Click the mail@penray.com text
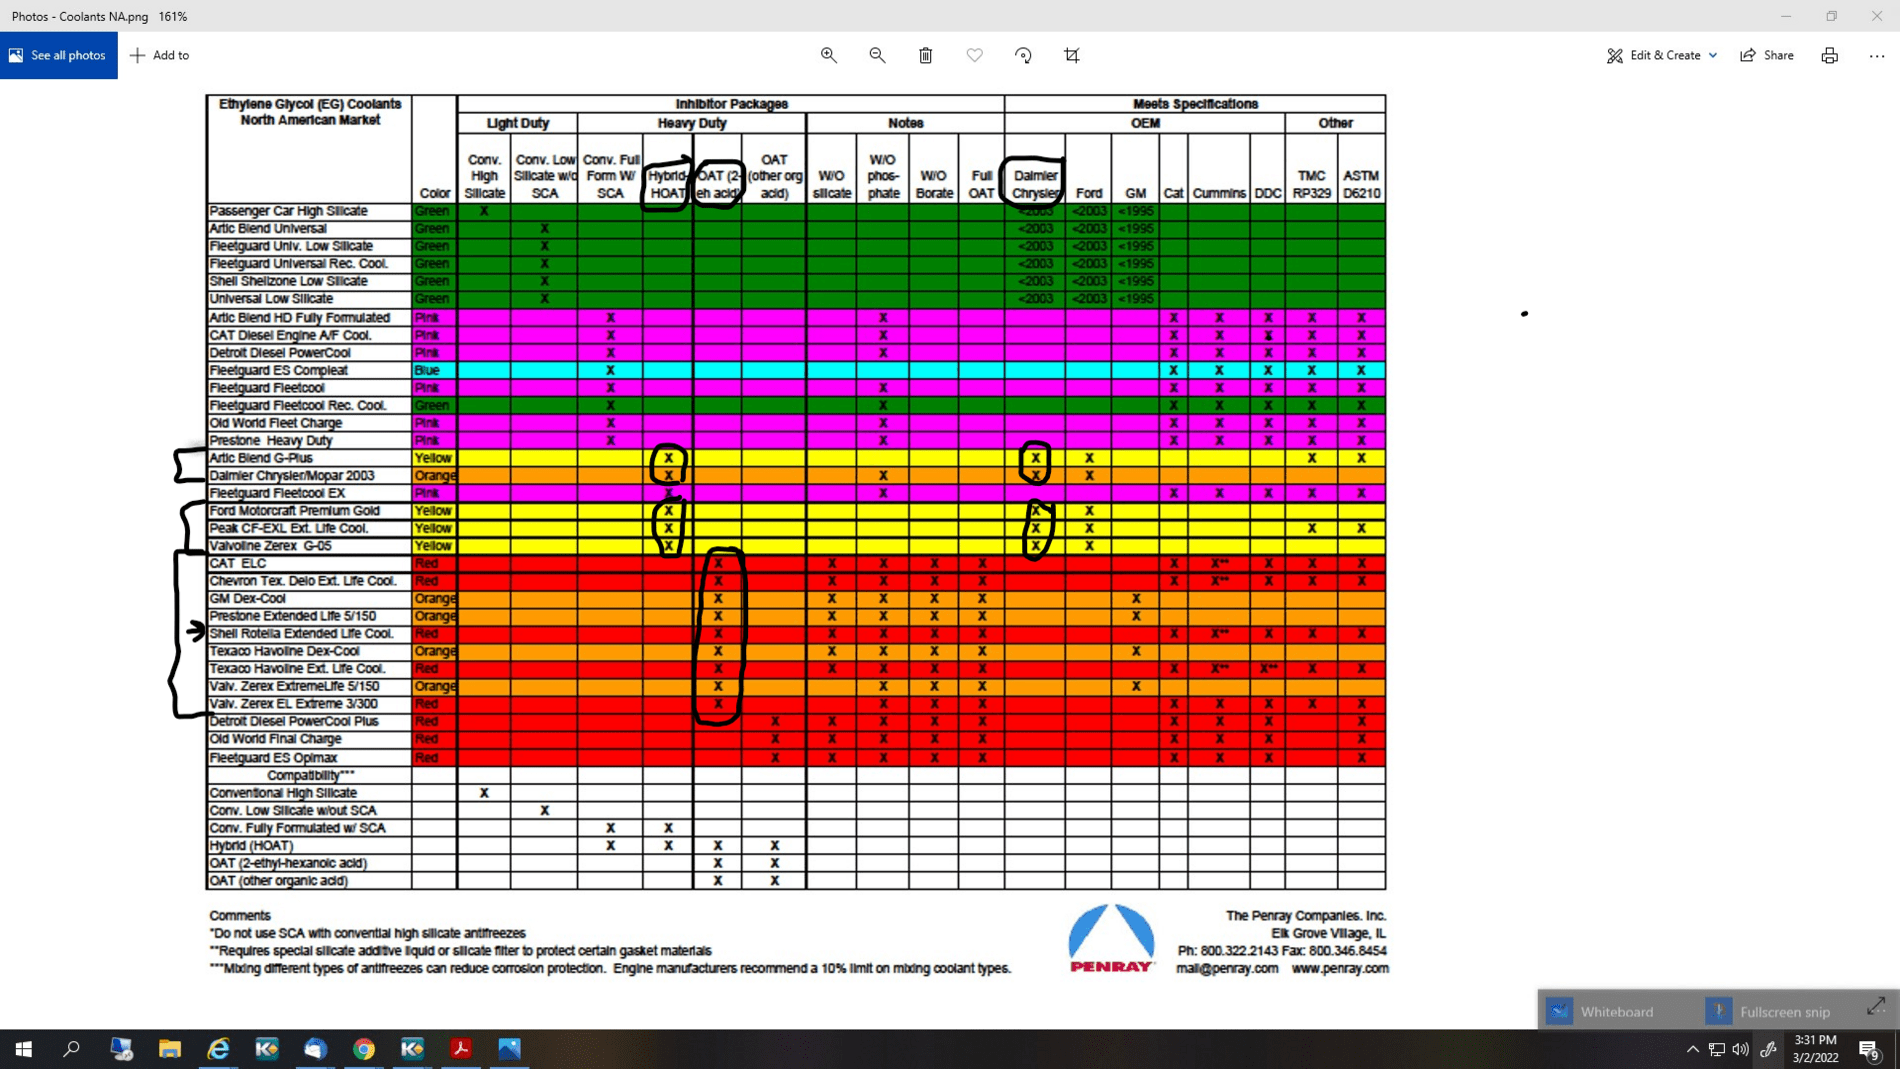Screen dimensions: 1900x1069 click(x=1227, y=968)
